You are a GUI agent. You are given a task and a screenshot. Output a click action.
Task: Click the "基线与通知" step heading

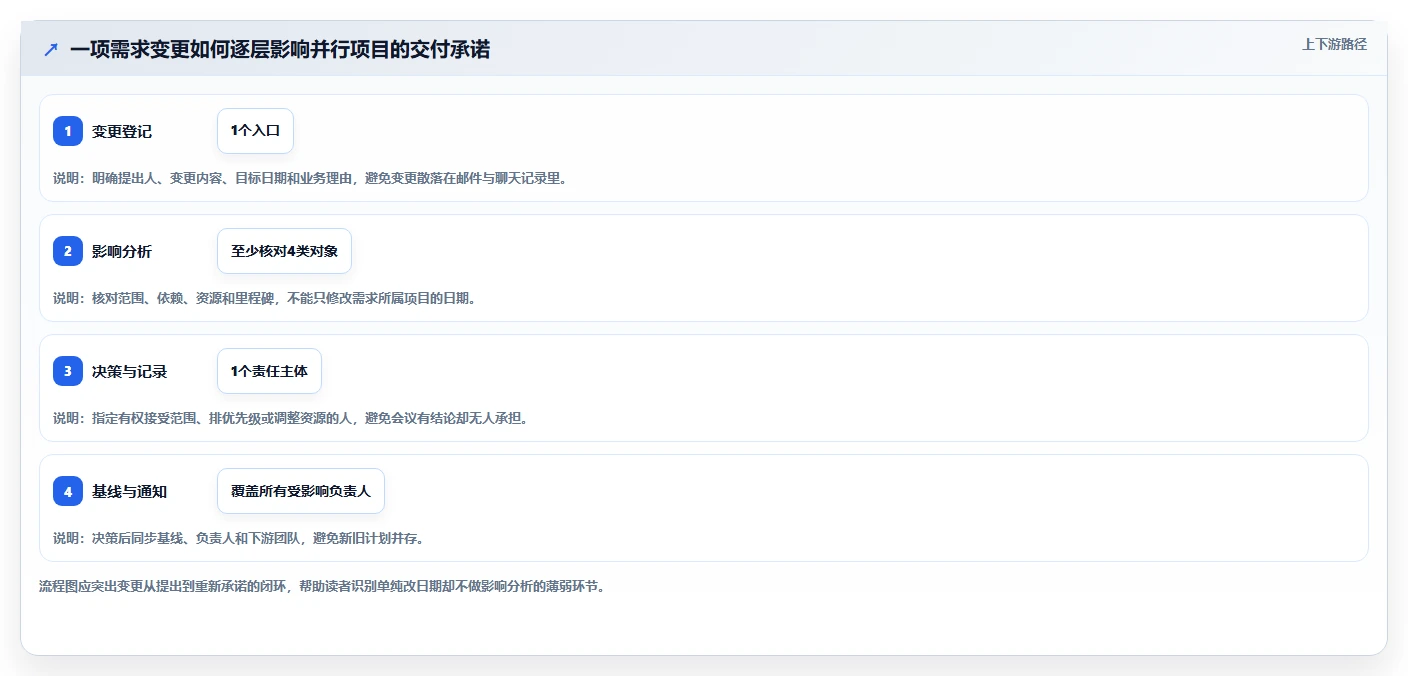[x=130, y=491]
